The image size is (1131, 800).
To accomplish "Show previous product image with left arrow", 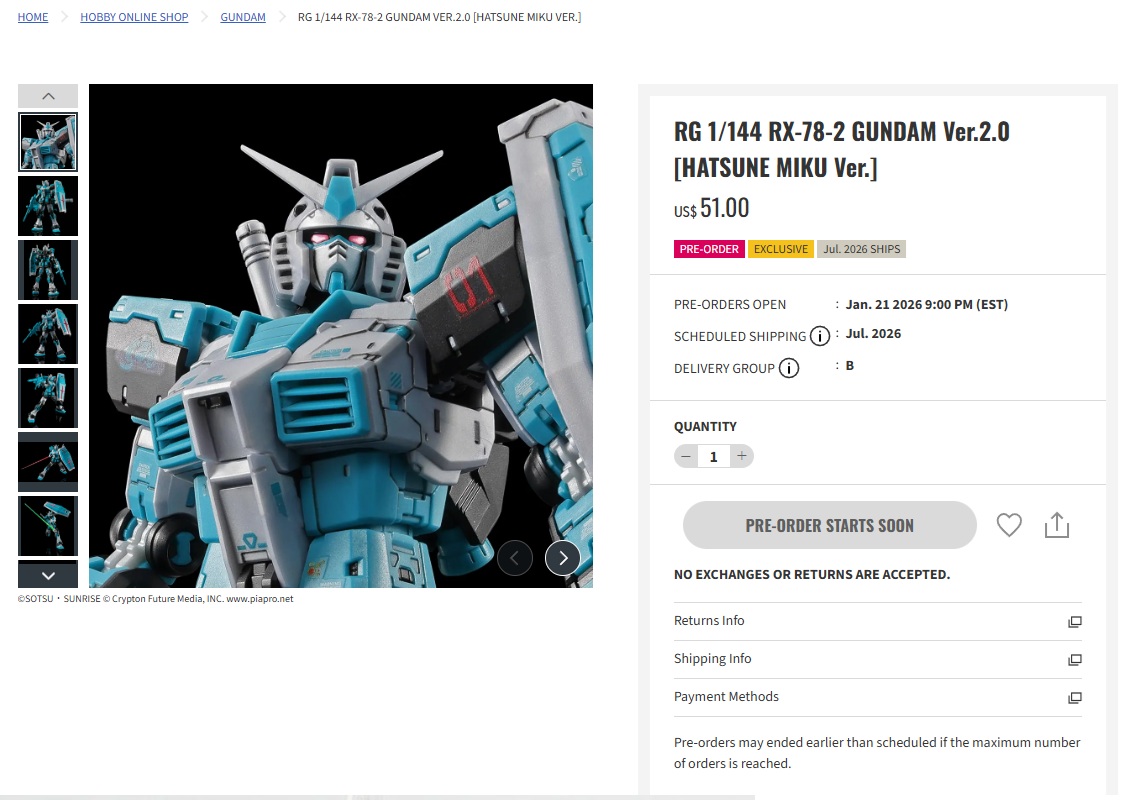I will point(515,558).
